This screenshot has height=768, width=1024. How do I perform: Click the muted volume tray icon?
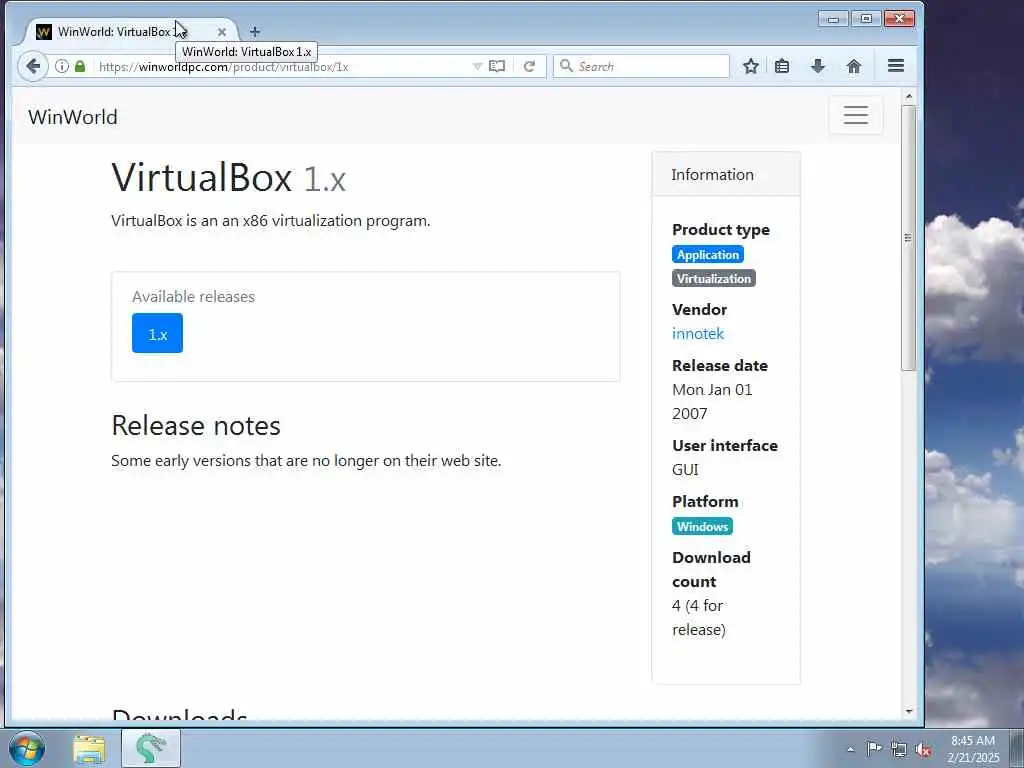(x=923, y=749)
